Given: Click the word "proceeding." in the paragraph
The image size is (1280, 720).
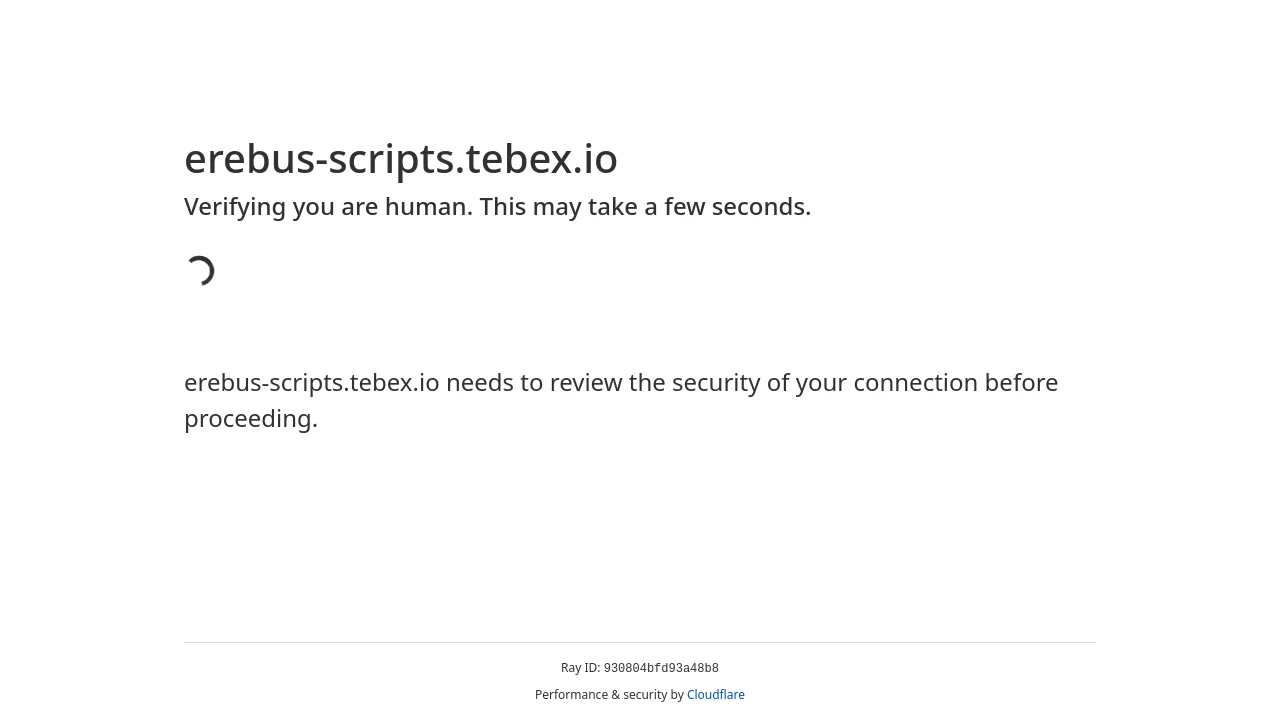Looking at the screenshot, I should (x=251, y=419).
